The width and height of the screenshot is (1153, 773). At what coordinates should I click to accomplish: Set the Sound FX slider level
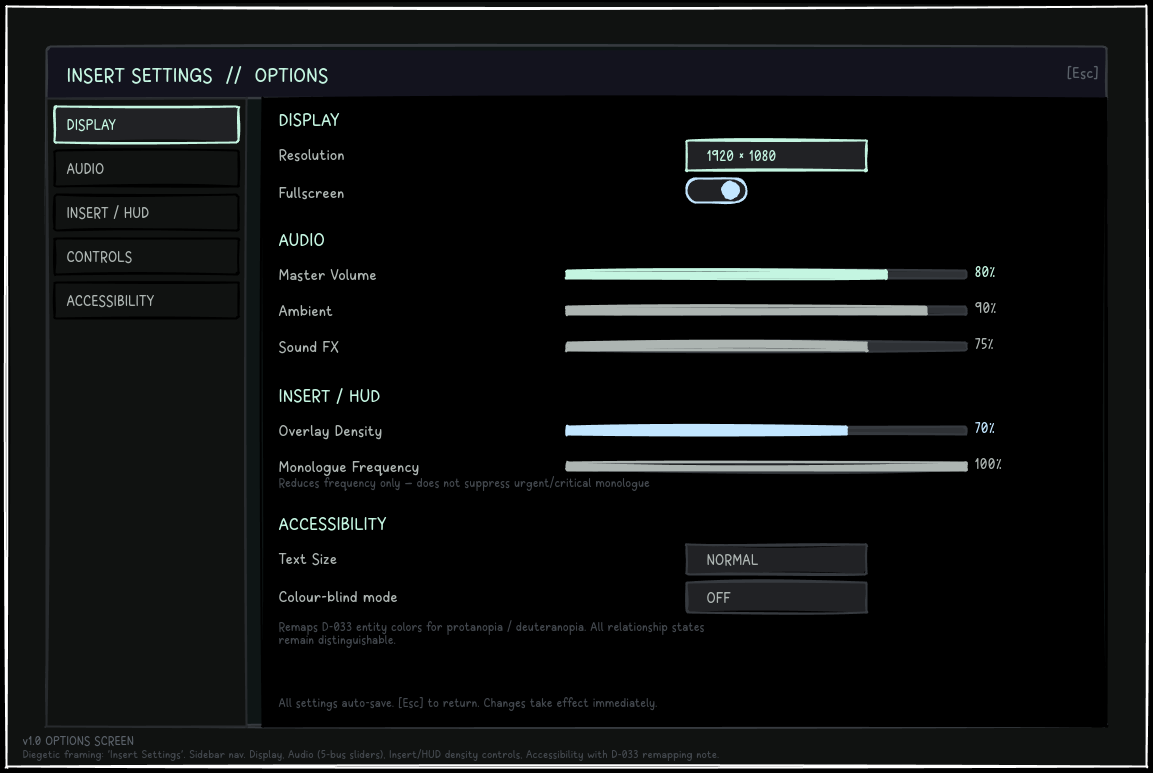click(x=765, y=346)
